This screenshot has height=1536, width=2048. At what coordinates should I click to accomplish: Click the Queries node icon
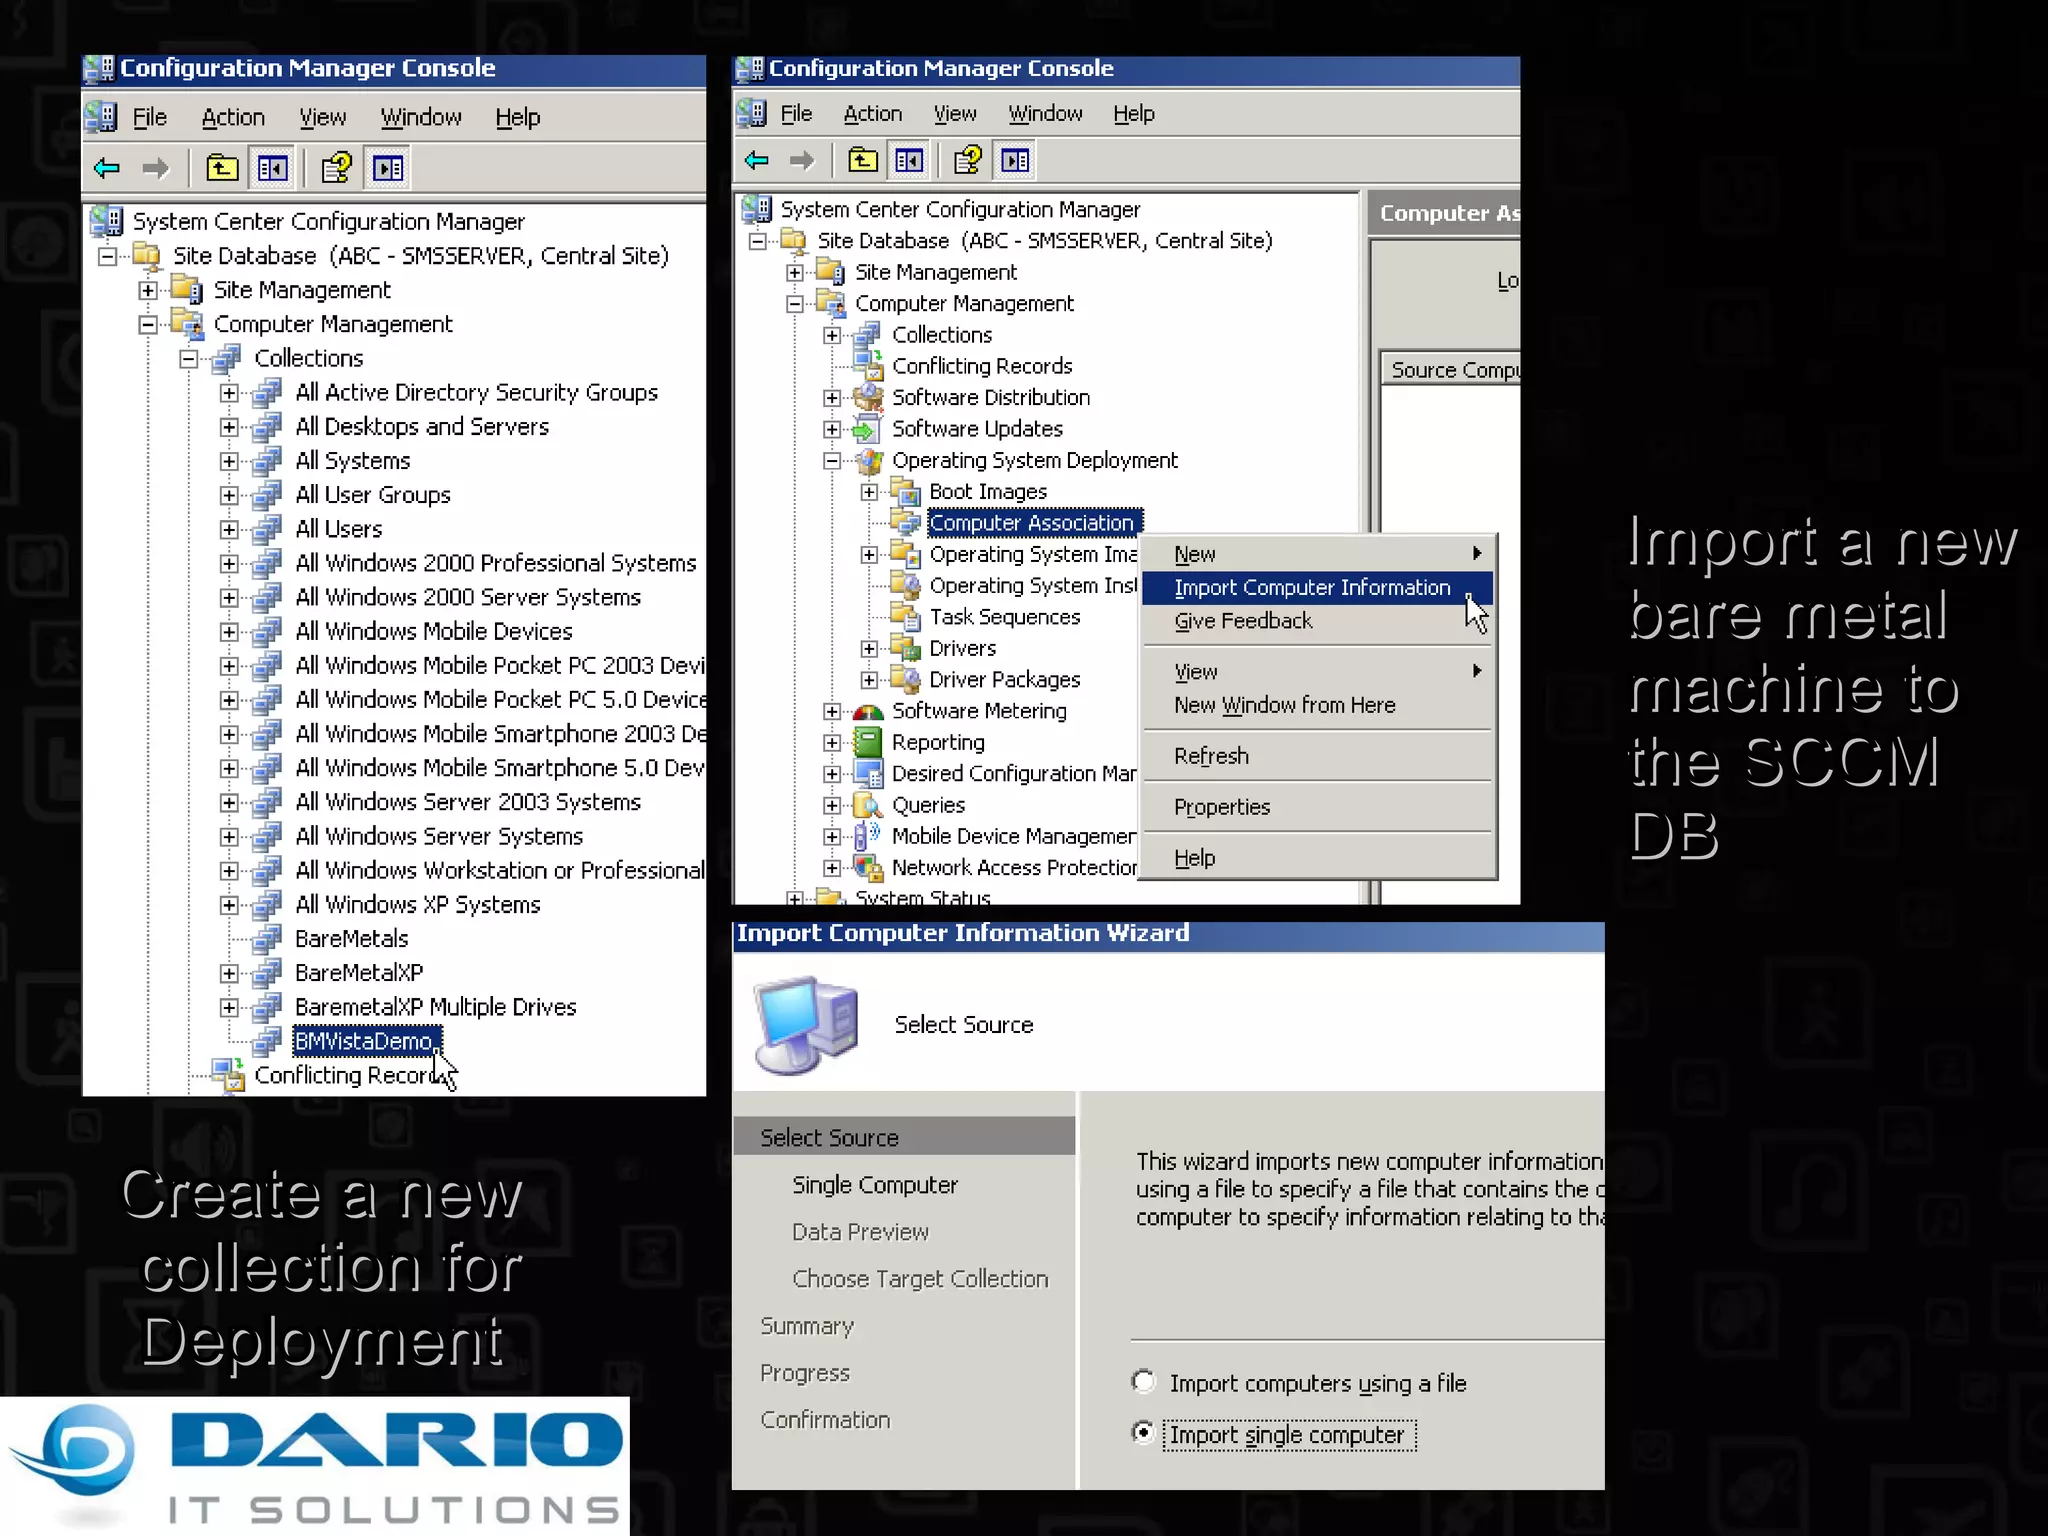click(x=868, y=805)
